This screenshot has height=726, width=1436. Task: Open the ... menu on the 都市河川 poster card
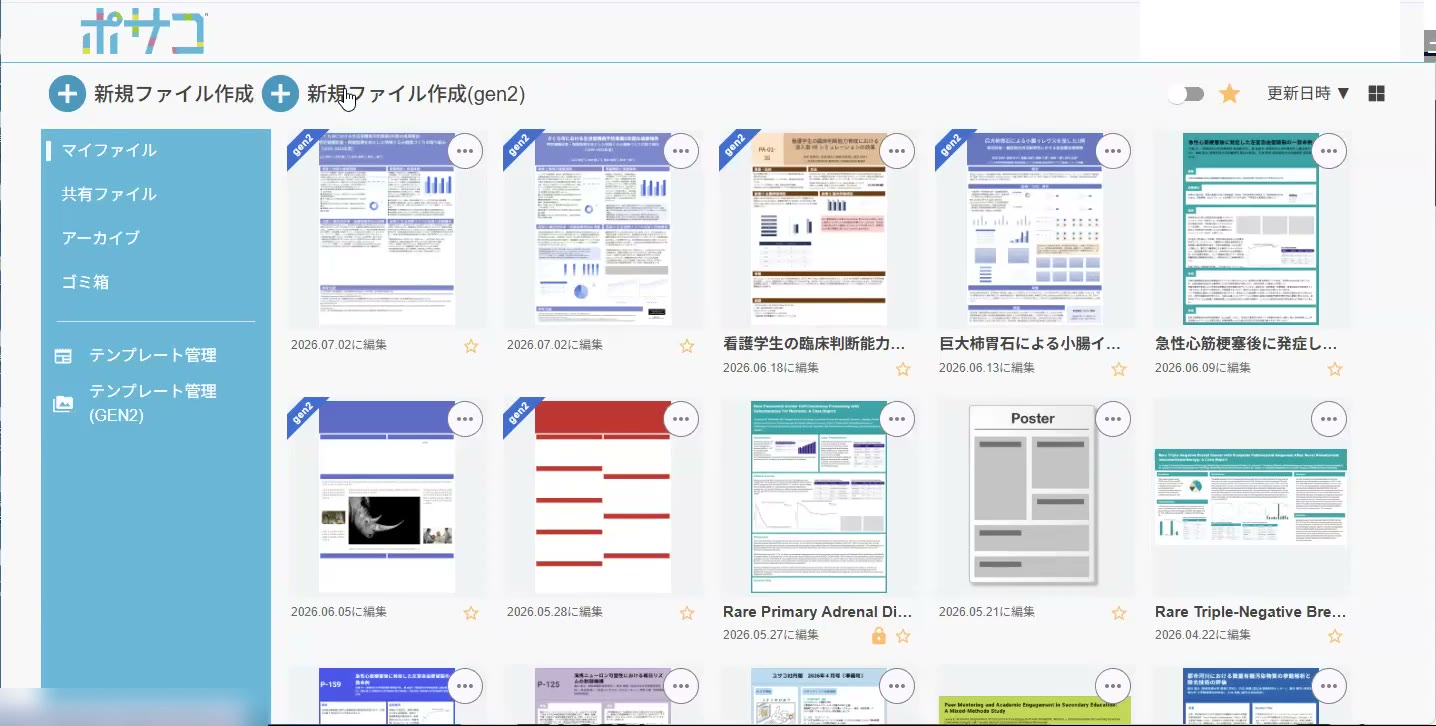pyautogui.click(x=1329, y=686)
